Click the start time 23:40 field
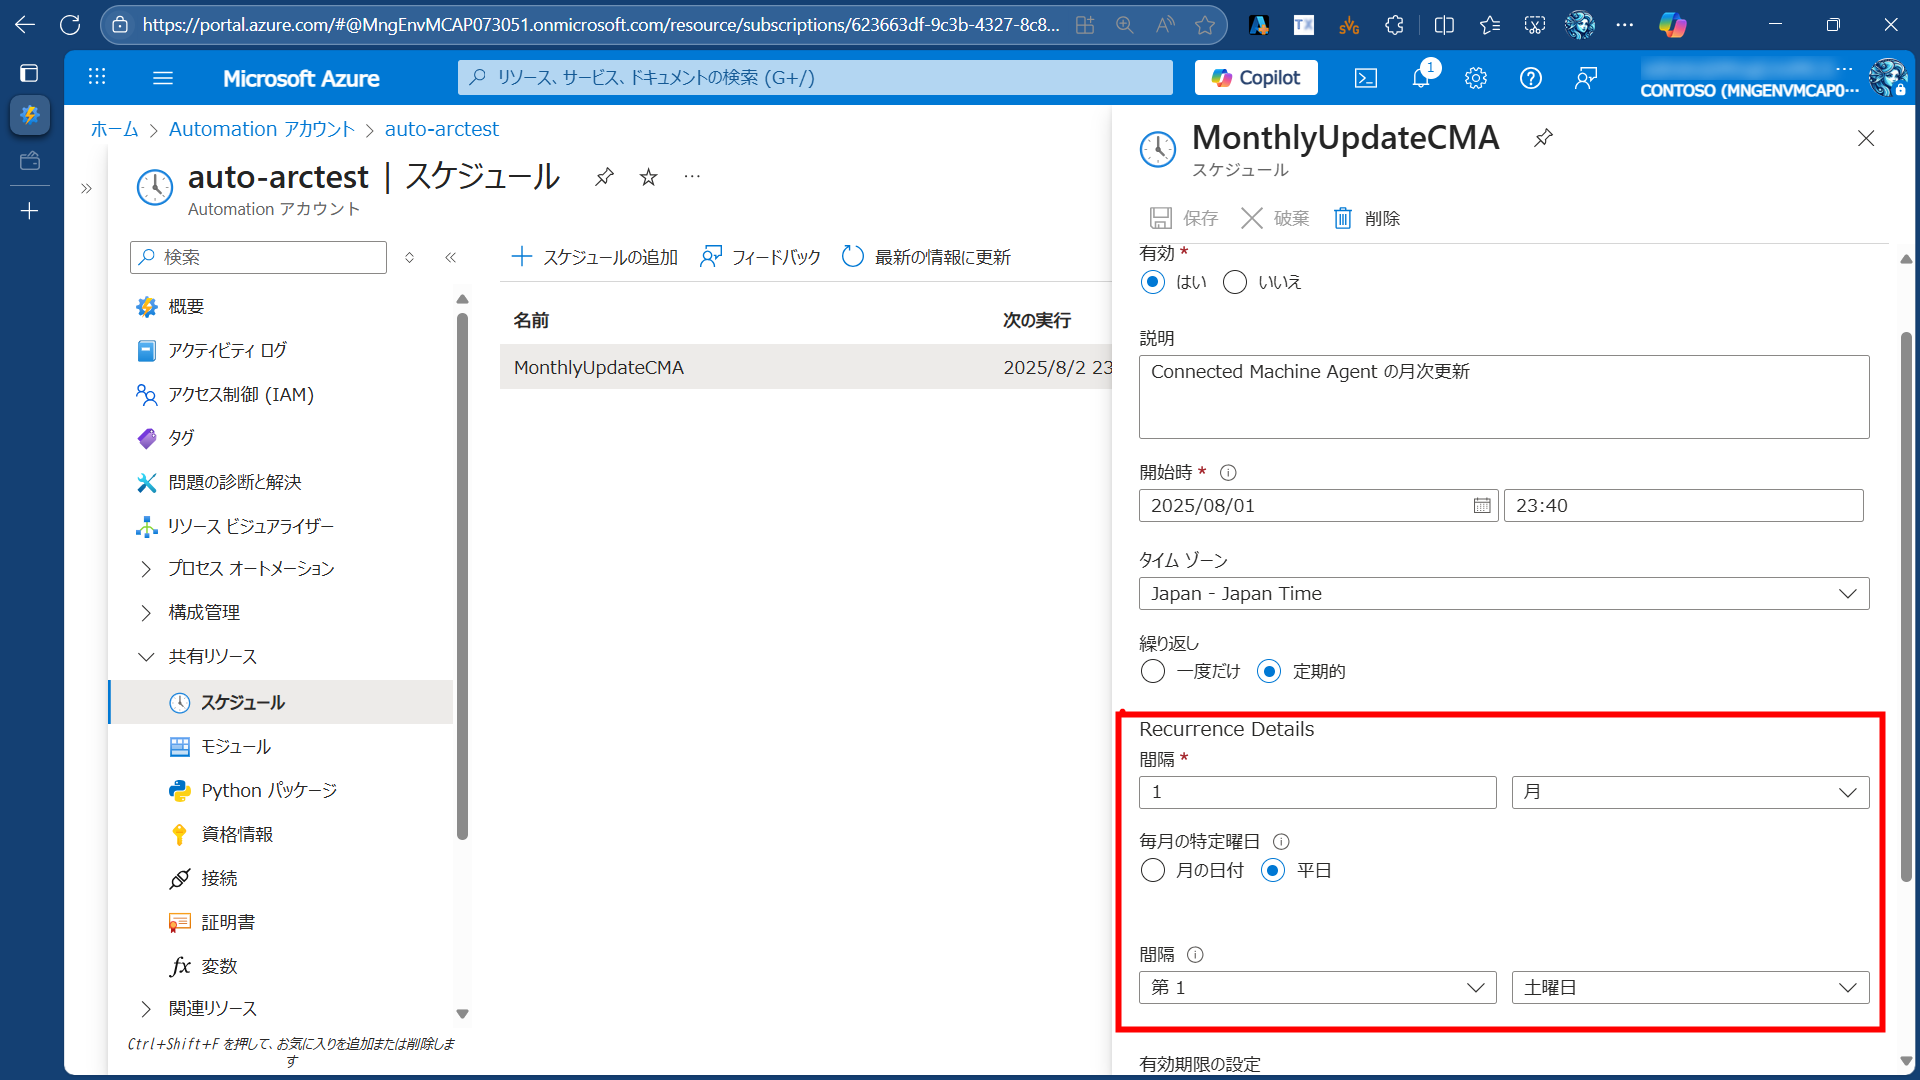This screenshot has height=1080, width=1920. [1682, 506]
